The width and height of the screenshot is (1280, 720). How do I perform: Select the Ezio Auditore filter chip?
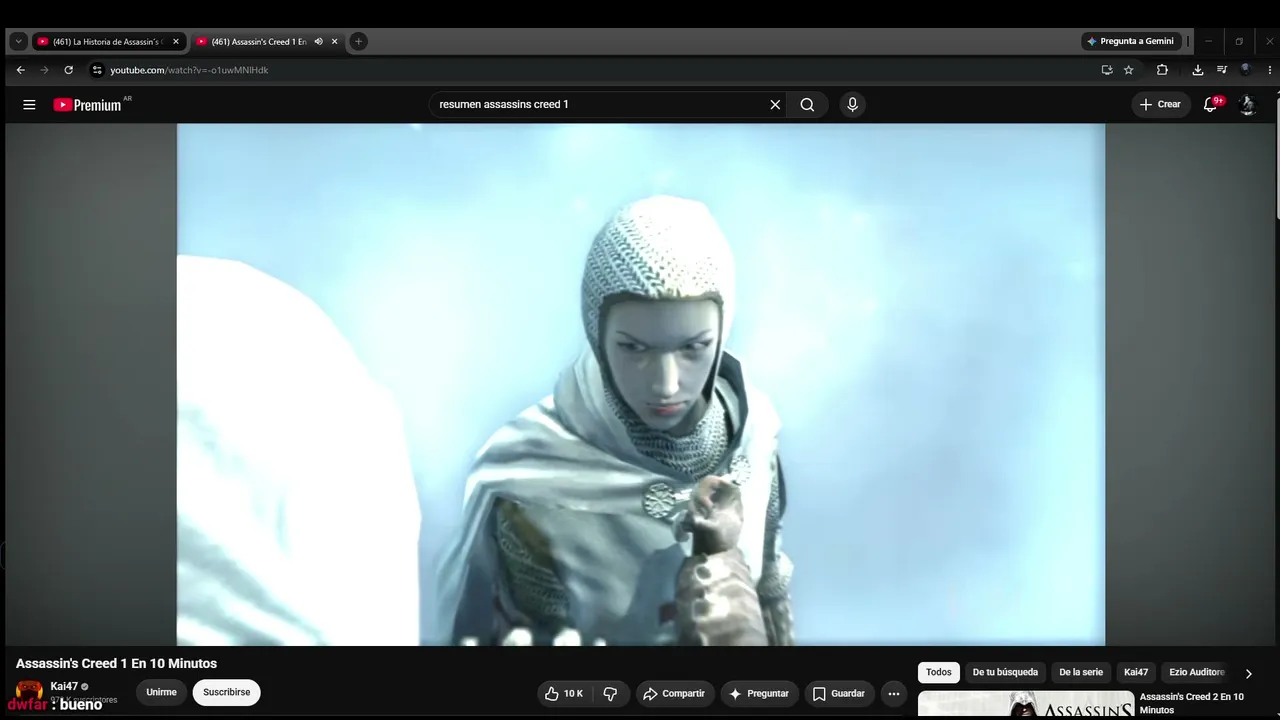[x=1196, y=672]
